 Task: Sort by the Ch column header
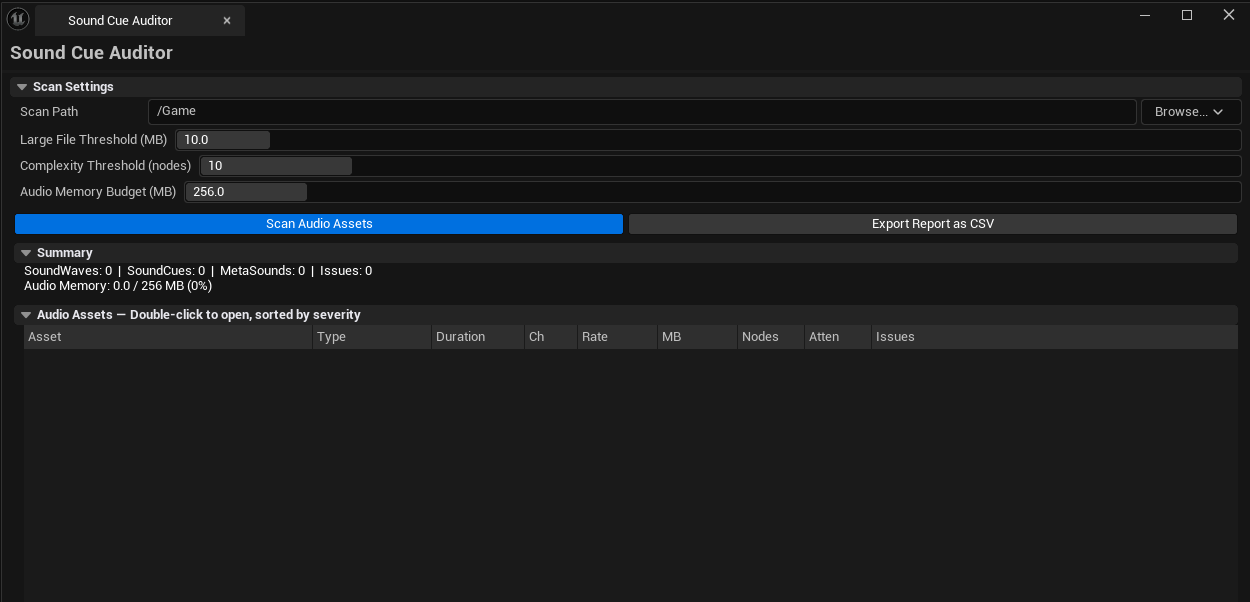point(551,337)
